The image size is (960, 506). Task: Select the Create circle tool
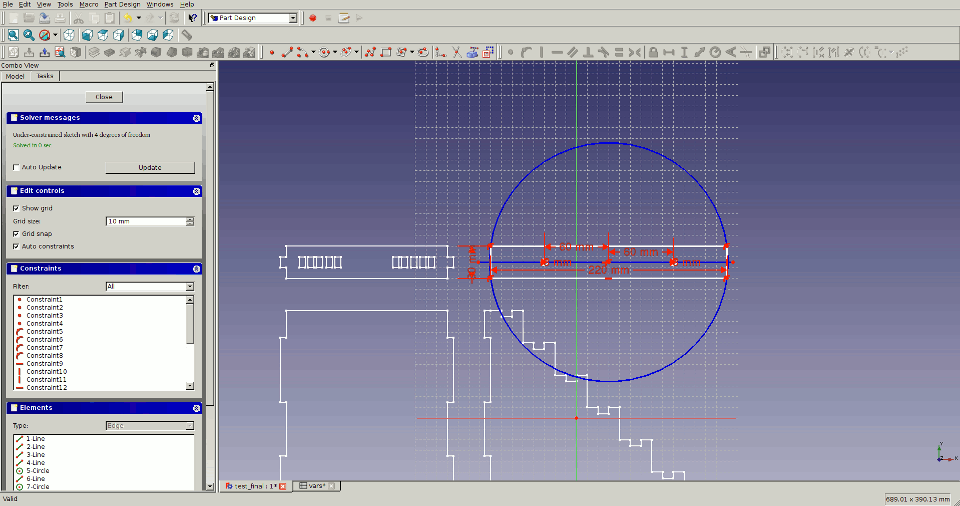(324, 53)
